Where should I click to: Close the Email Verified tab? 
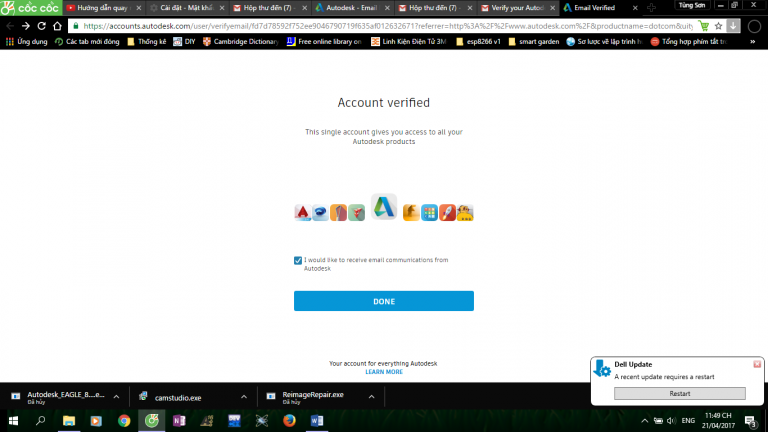pyautogui.click(x=635, y=8)
